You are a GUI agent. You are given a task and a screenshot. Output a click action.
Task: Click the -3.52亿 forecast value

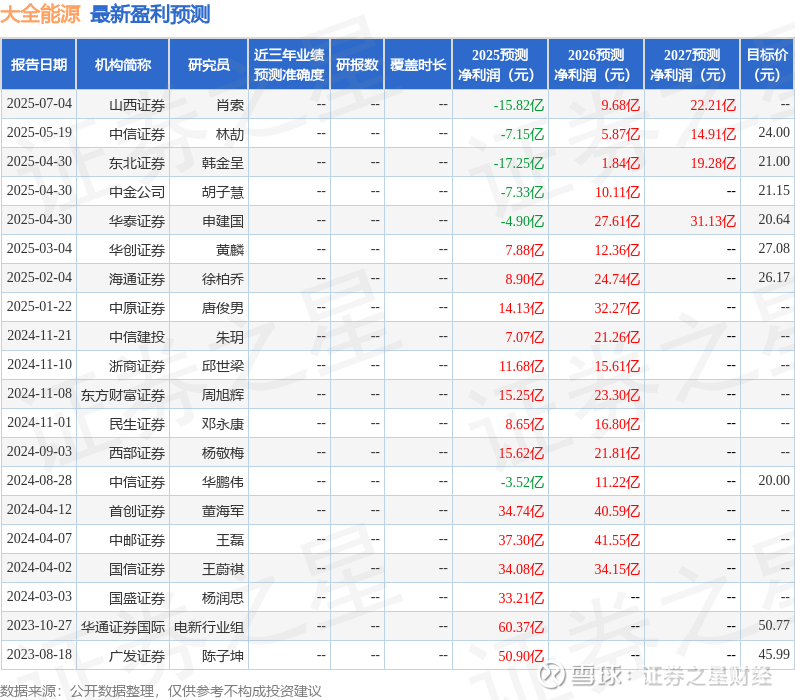pyautogui.click(x=522, y=482)
